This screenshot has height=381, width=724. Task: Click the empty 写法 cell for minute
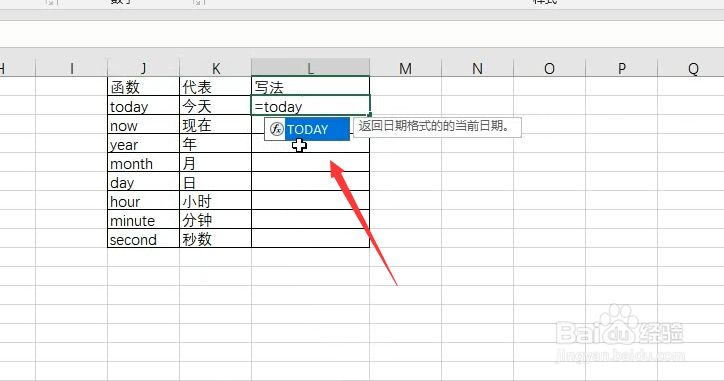310,219
